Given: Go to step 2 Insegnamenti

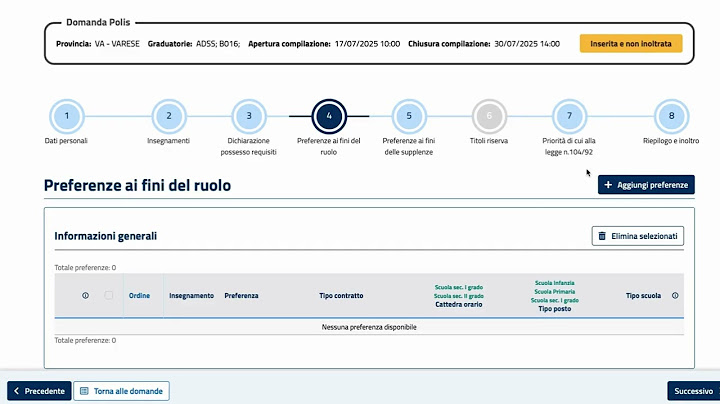Looking at the screenshot, I should point(169,116).
